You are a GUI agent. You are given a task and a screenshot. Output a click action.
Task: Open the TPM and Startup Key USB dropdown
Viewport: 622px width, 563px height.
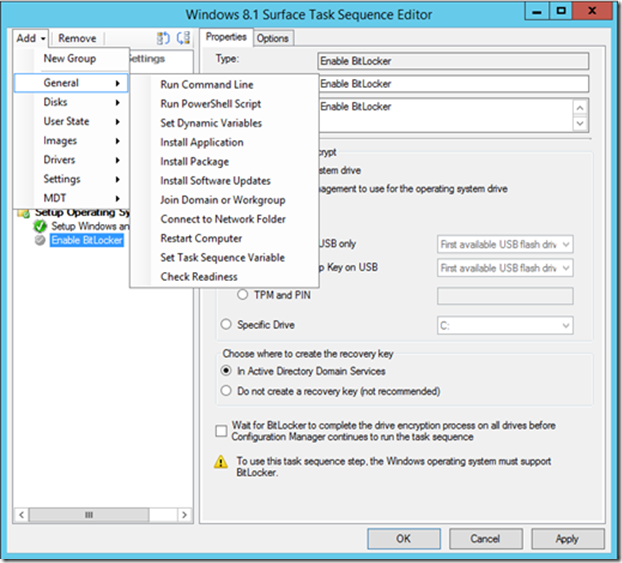click(505, 268)
